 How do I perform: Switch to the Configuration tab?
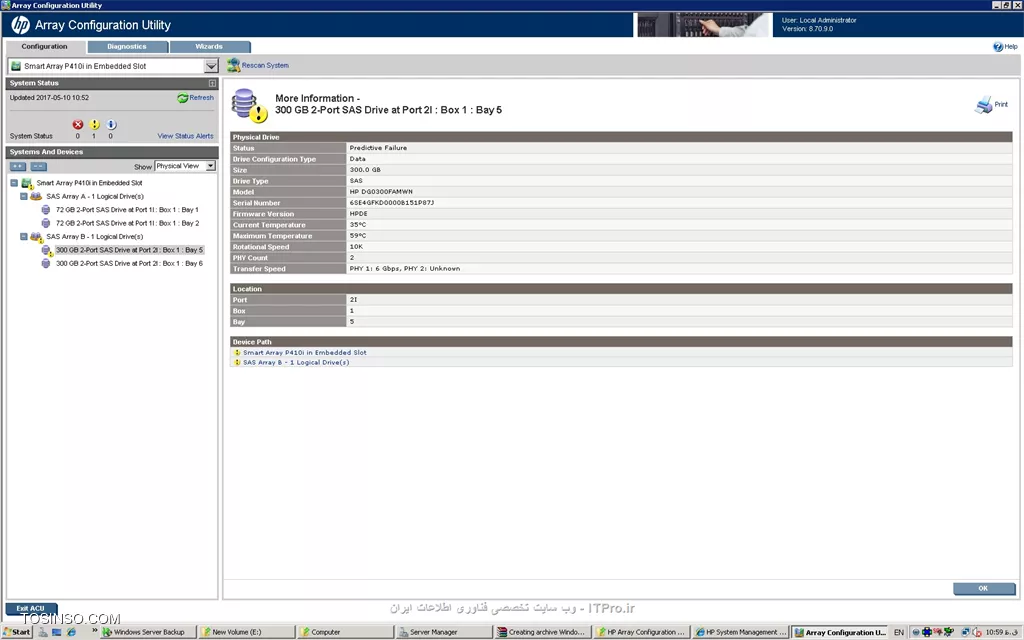(44, 47)
